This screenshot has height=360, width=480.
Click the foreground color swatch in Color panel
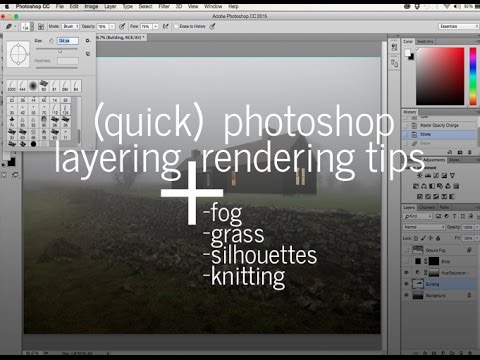[x=407, y=53]
